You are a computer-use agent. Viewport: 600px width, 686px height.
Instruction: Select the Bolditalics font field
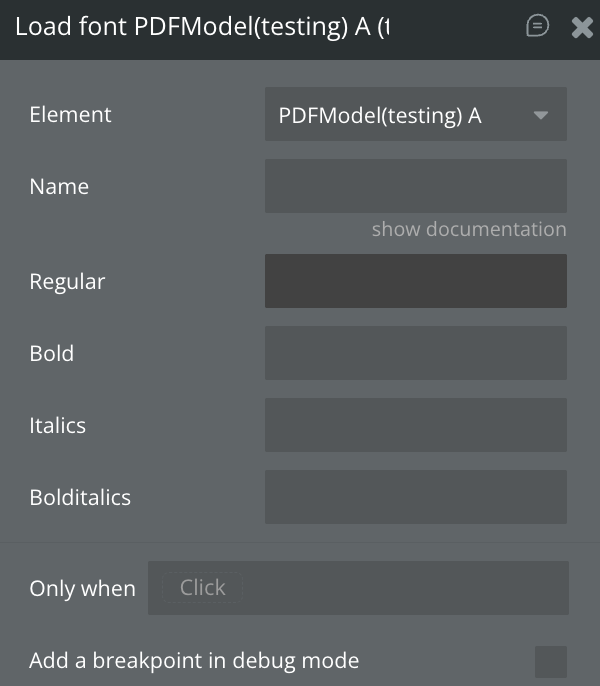(415, 497)
